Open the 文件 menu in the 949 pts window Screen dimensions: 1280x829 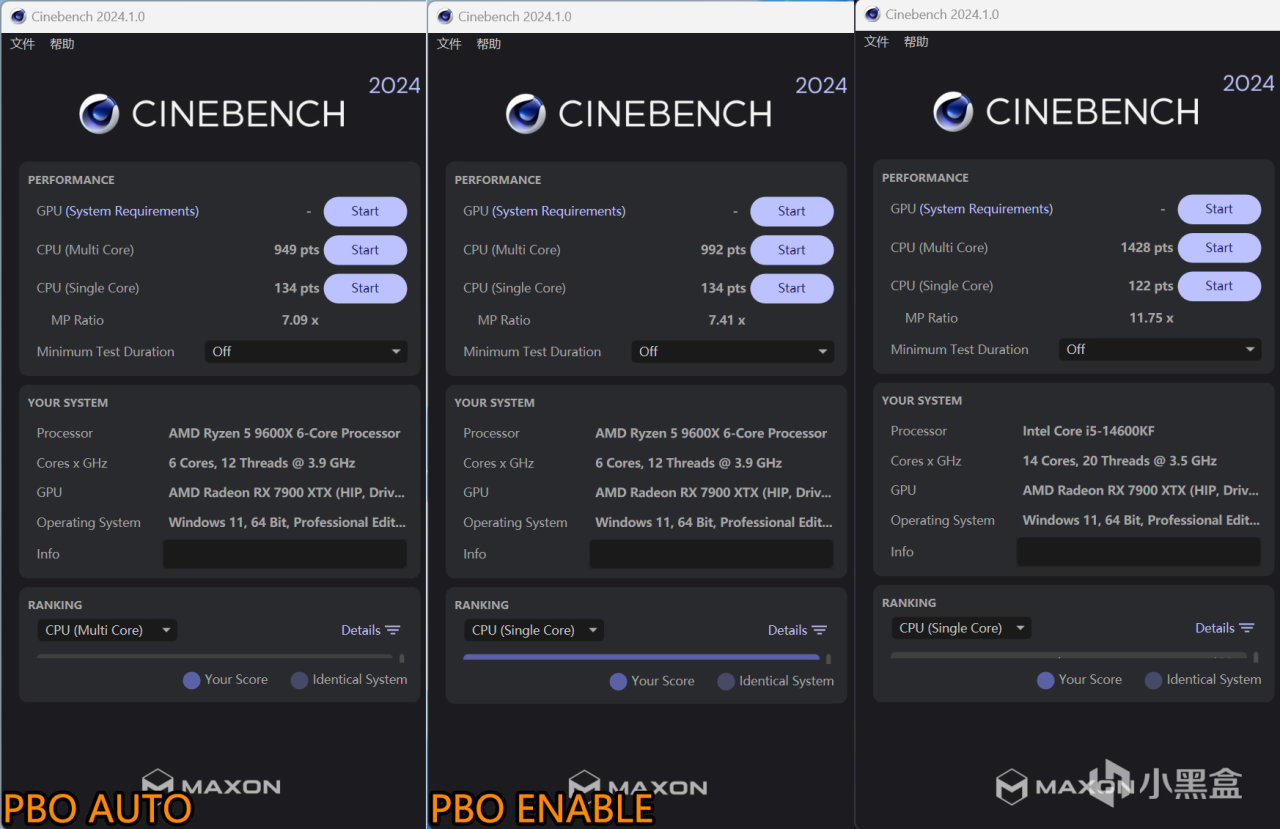(22, 44)
